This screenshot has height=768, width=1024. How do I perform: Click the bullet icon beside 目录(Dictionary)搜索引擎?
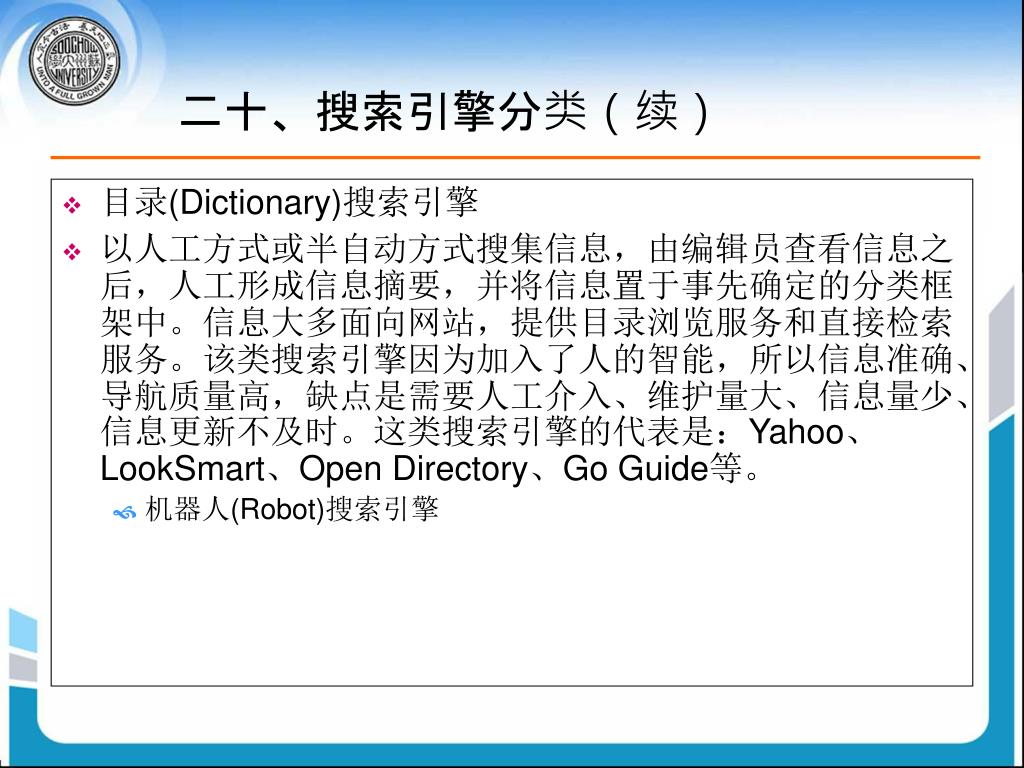click(72, 206)
